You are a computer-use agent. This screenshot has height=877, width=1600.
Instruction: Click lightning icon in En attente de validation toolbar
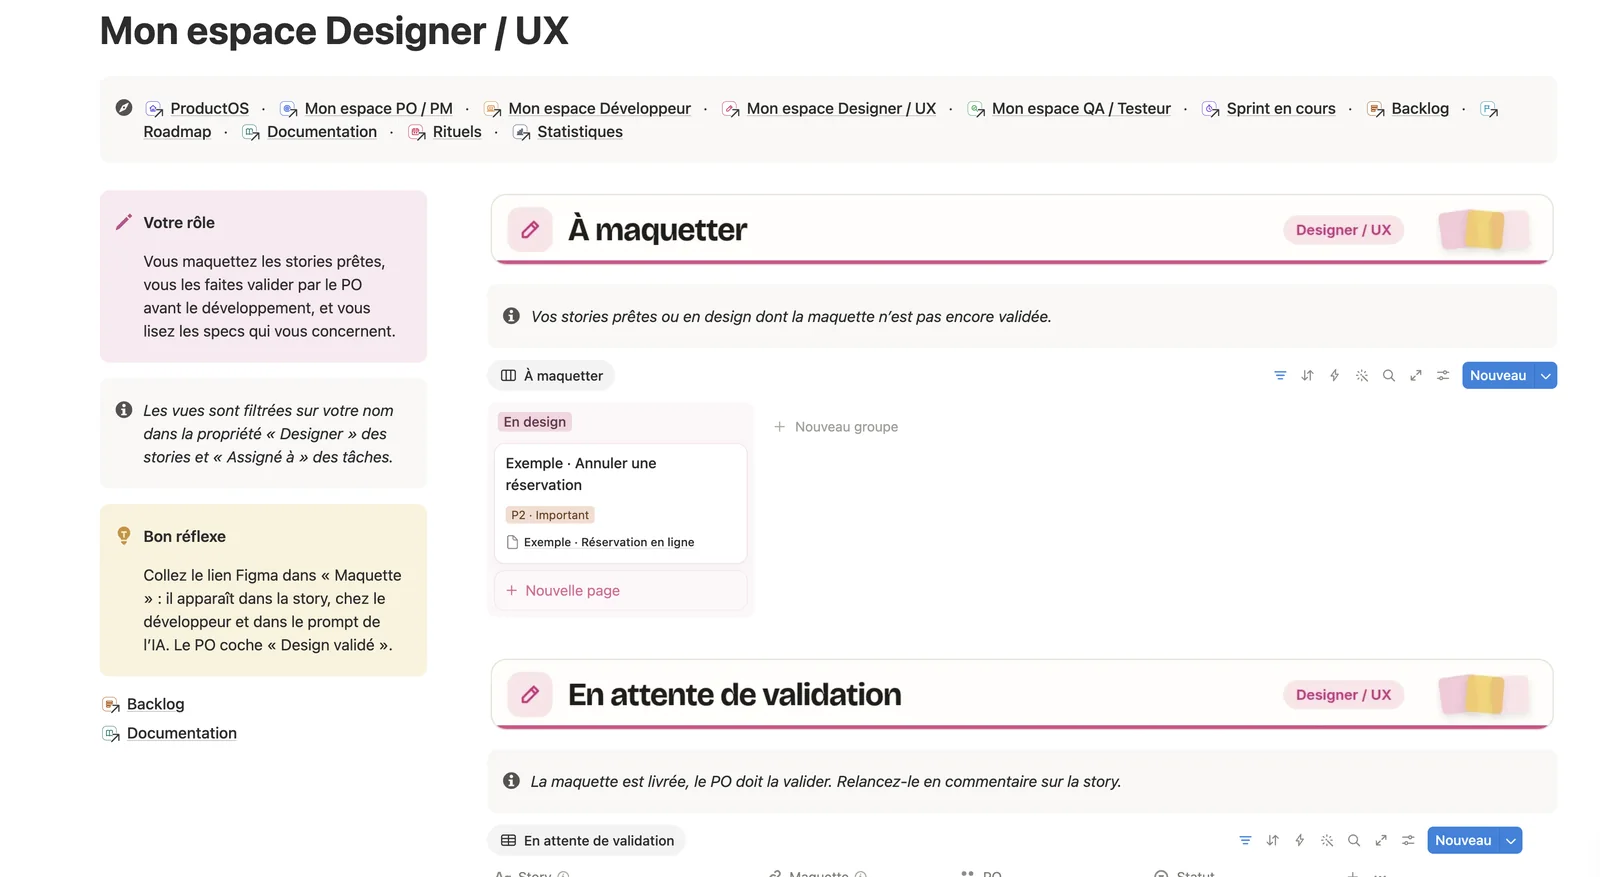point(1299,841)
